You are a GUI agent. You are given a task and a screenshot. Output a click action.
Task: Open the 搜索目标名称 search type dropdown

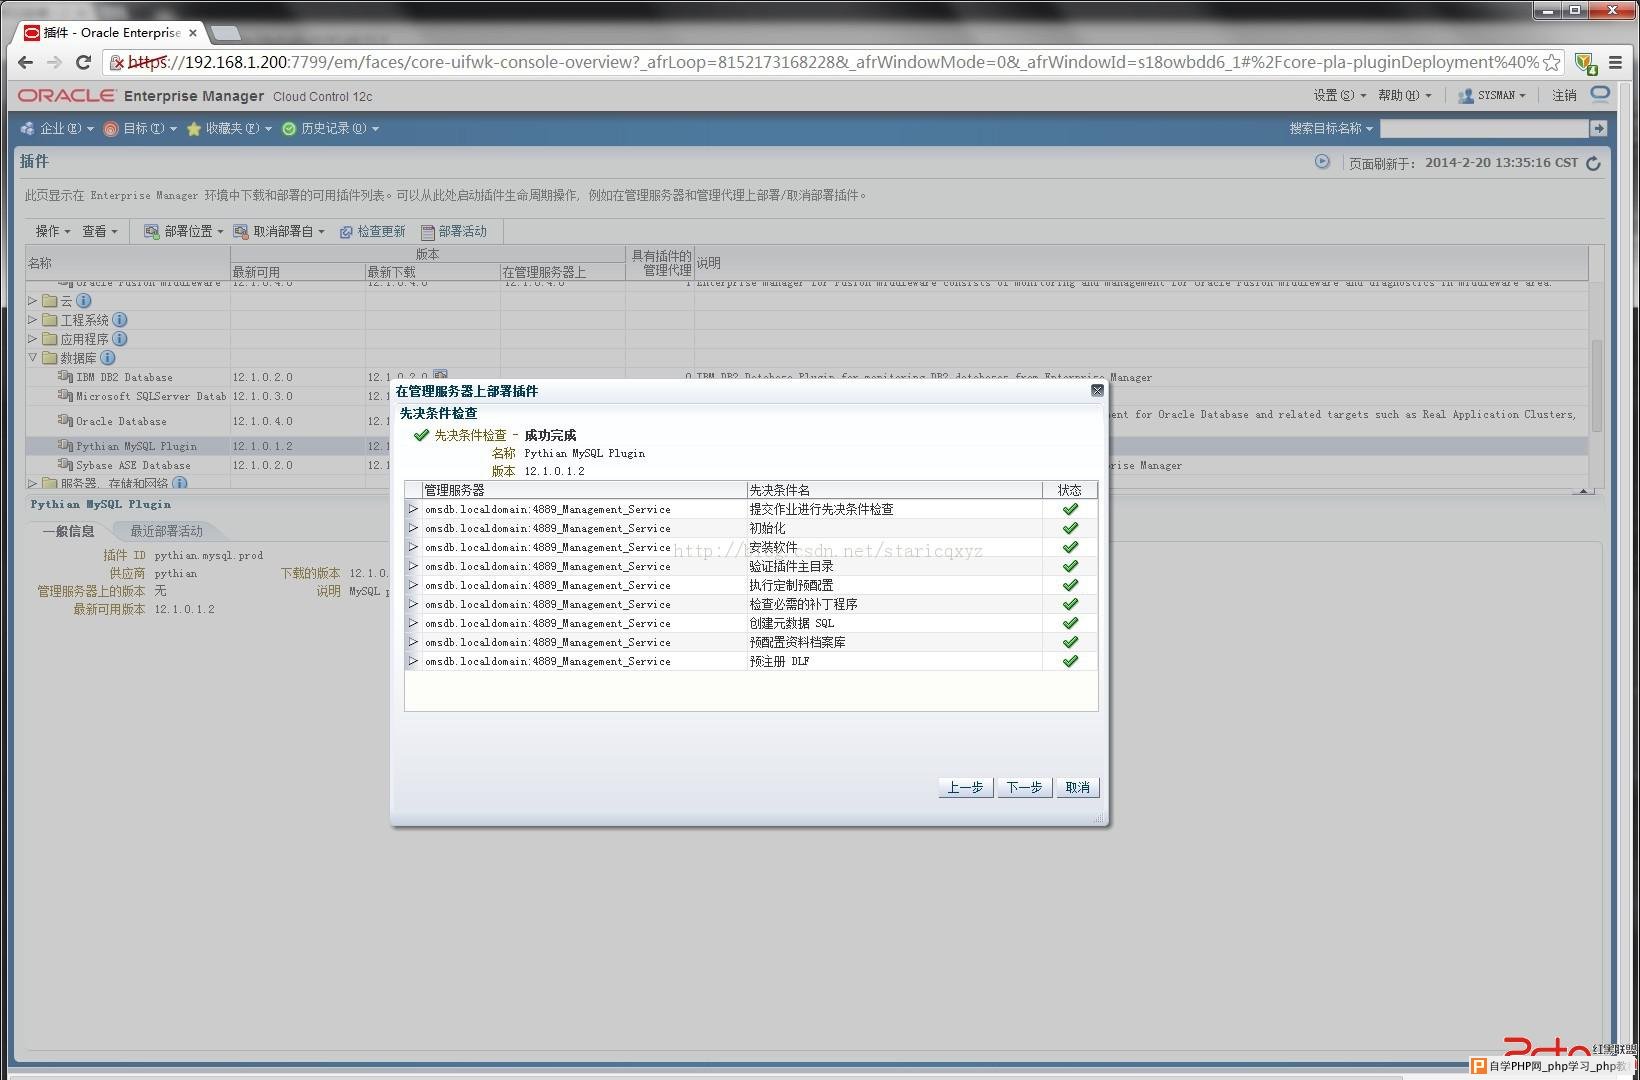pos(1331,128)
